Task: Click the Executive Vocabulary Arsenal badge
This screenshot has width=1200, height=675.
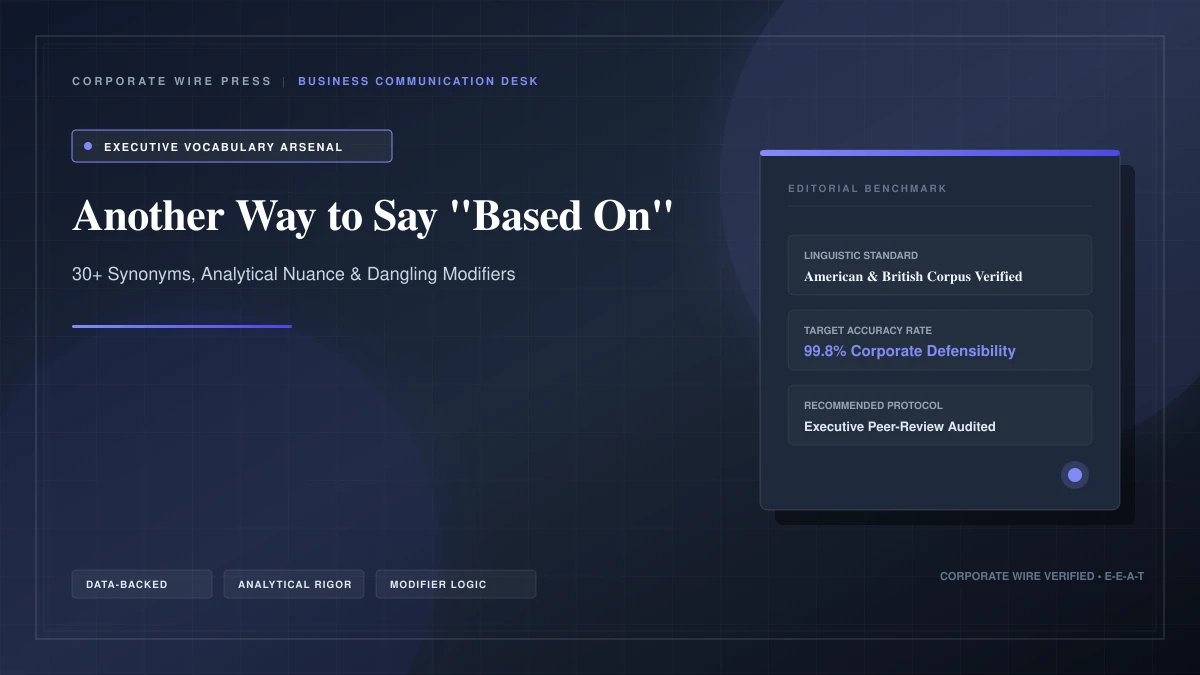Action: [x=232, y=146]
